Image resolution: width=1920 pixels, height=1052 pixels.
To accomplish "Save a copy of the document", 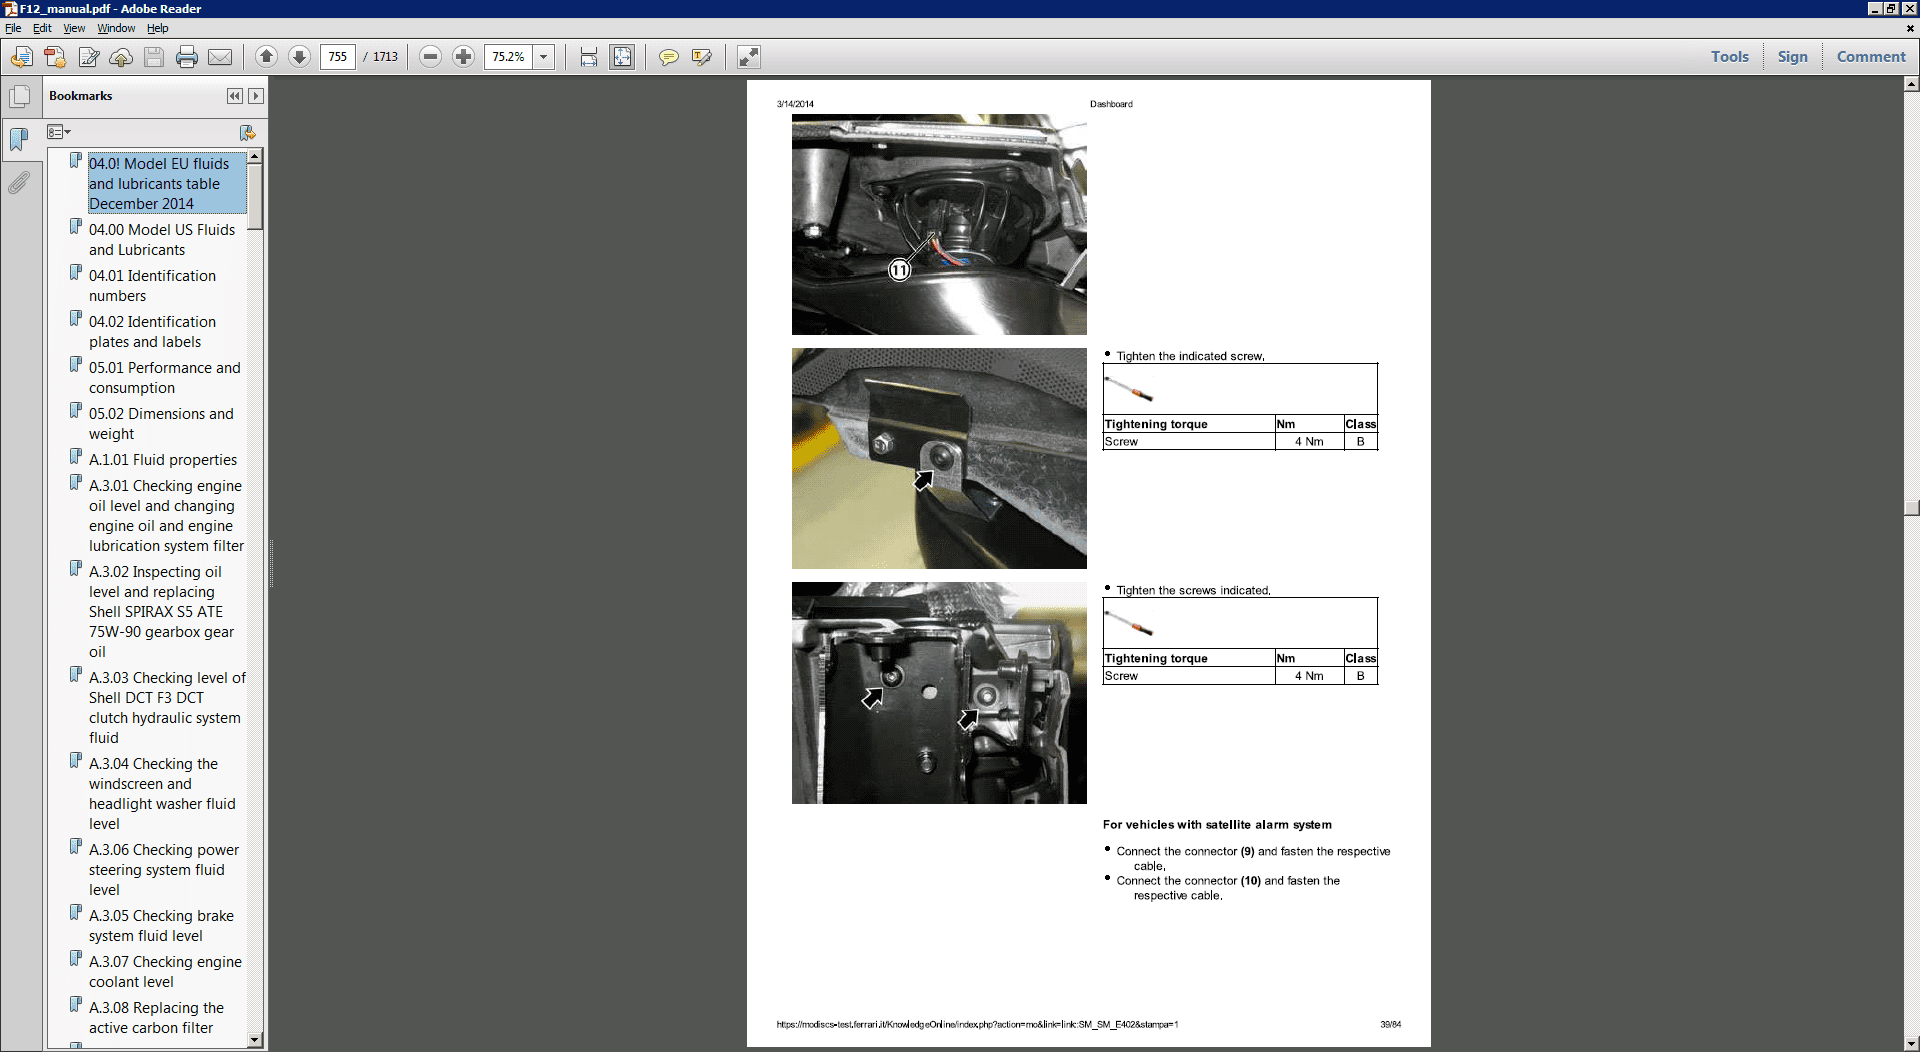I will coord(153,57).
